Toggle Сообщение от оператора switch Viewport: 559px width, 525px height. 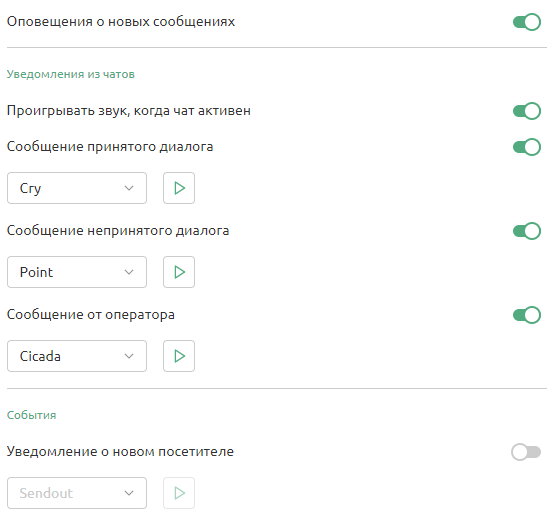coord(527,315)
